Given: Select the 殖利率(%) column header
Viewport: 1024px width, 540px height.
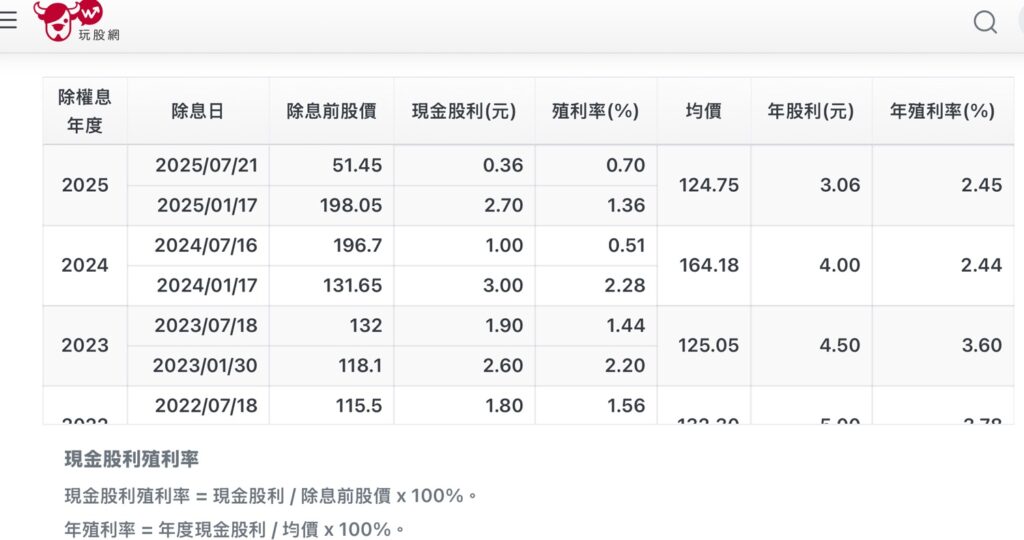Looking at the screenshot, I should [x=595, y=111].
